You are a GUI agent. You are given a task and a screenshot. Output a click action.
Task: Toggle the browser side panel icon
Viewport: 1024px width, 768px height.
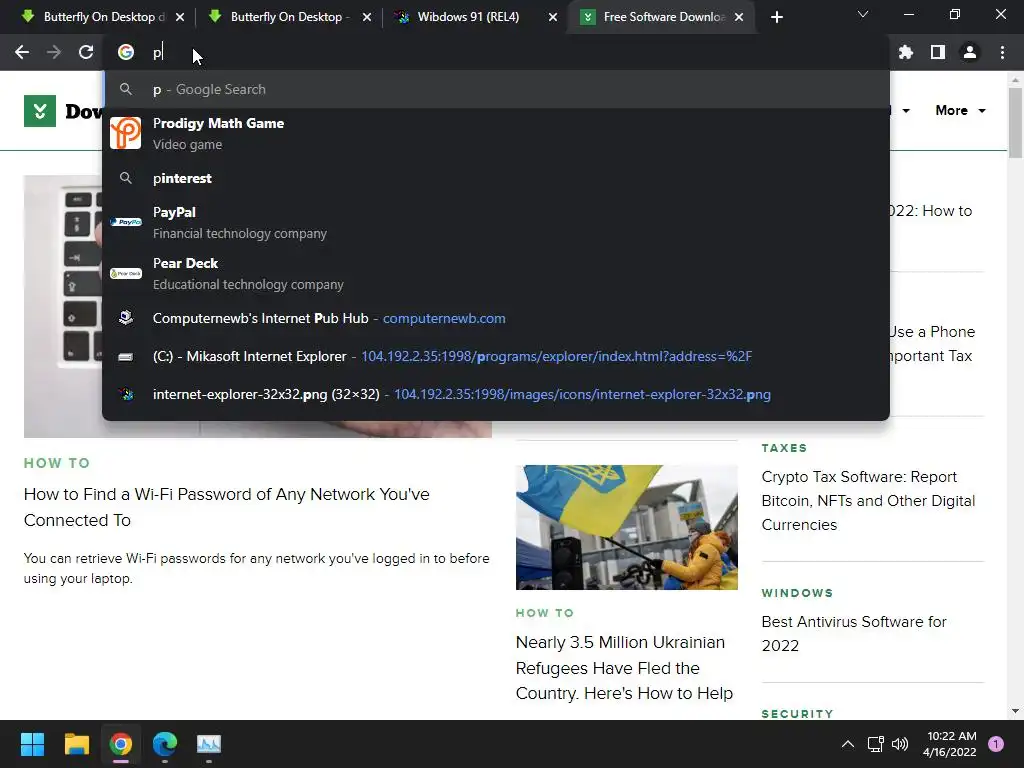(938, 52)
